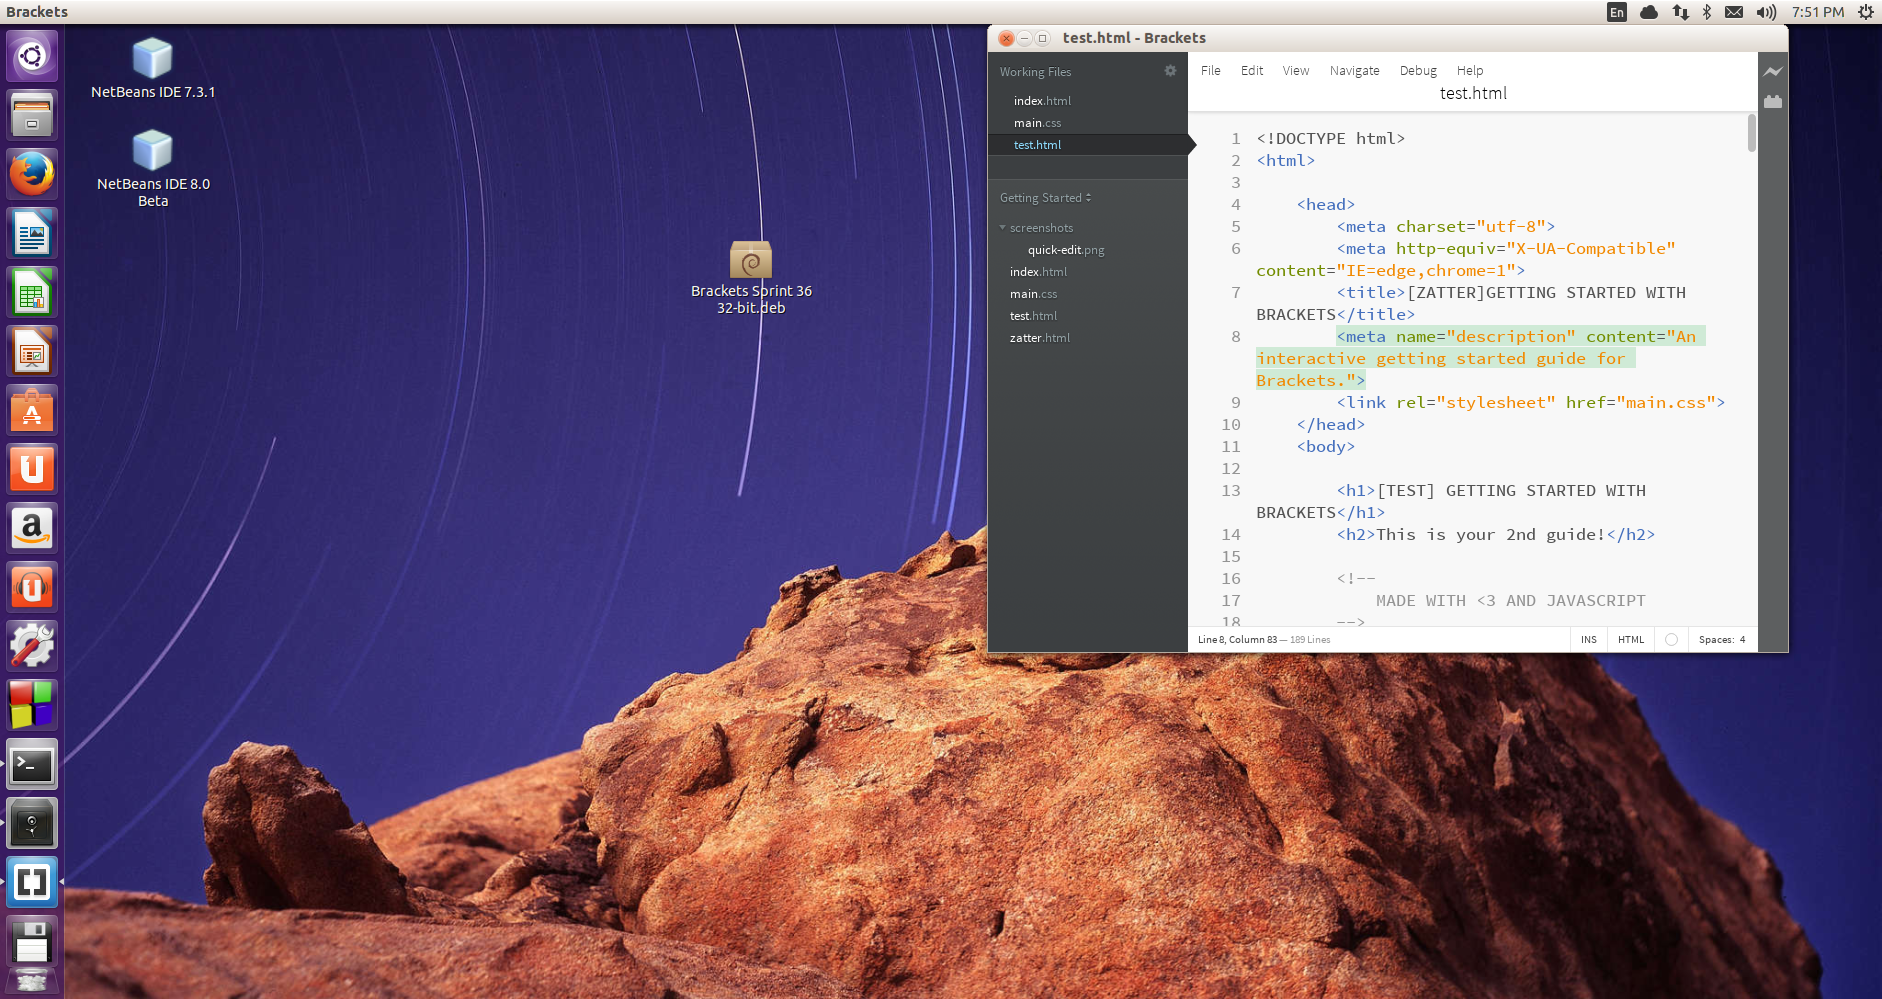Open the Files manager from the launcher
This screenshot has height=999, width=1882.
coord(32,115)
